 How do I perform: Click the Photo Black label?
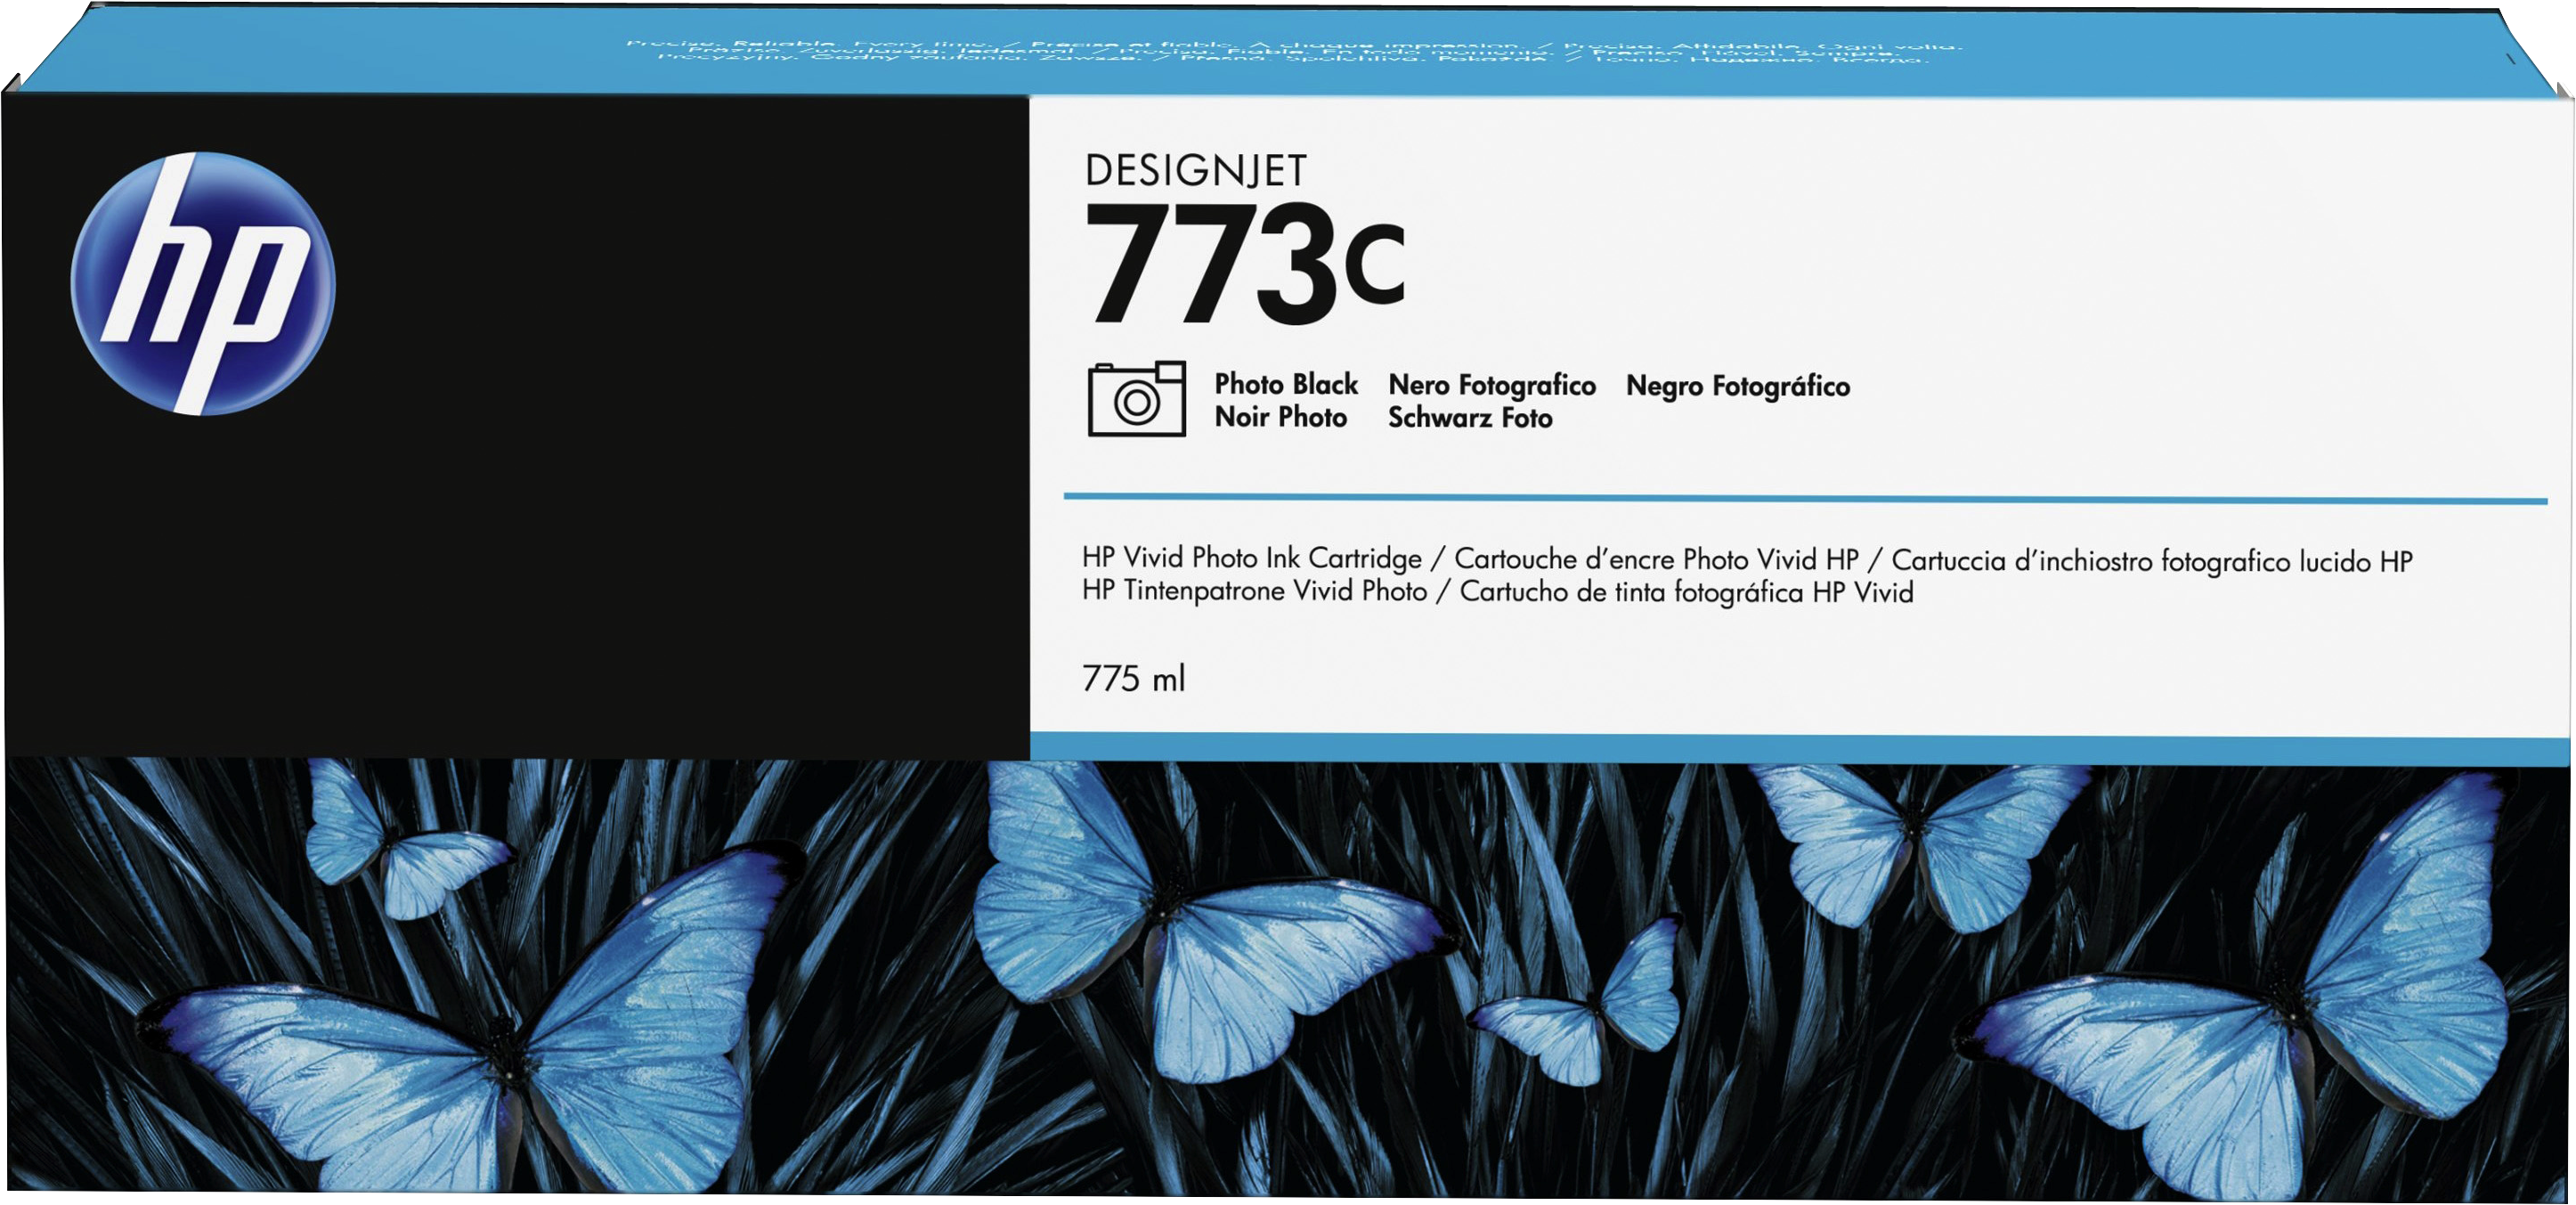pyautogui.click(x=1285, y=384)
